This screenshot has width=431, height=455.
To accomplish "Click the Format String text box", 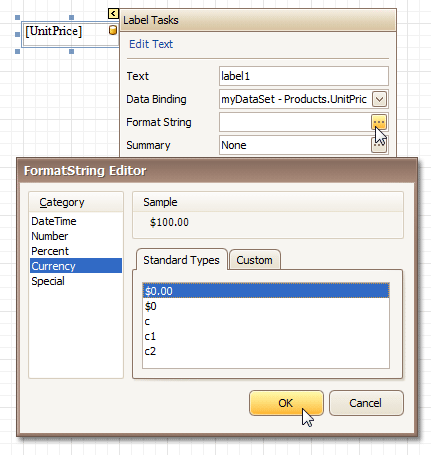I will (x=295, y=122).
